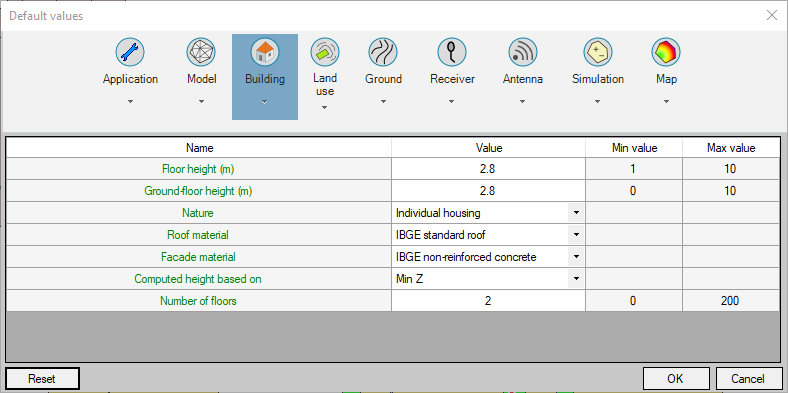Click Max value 10 for Ground-floor height

(x=731, y=191)
